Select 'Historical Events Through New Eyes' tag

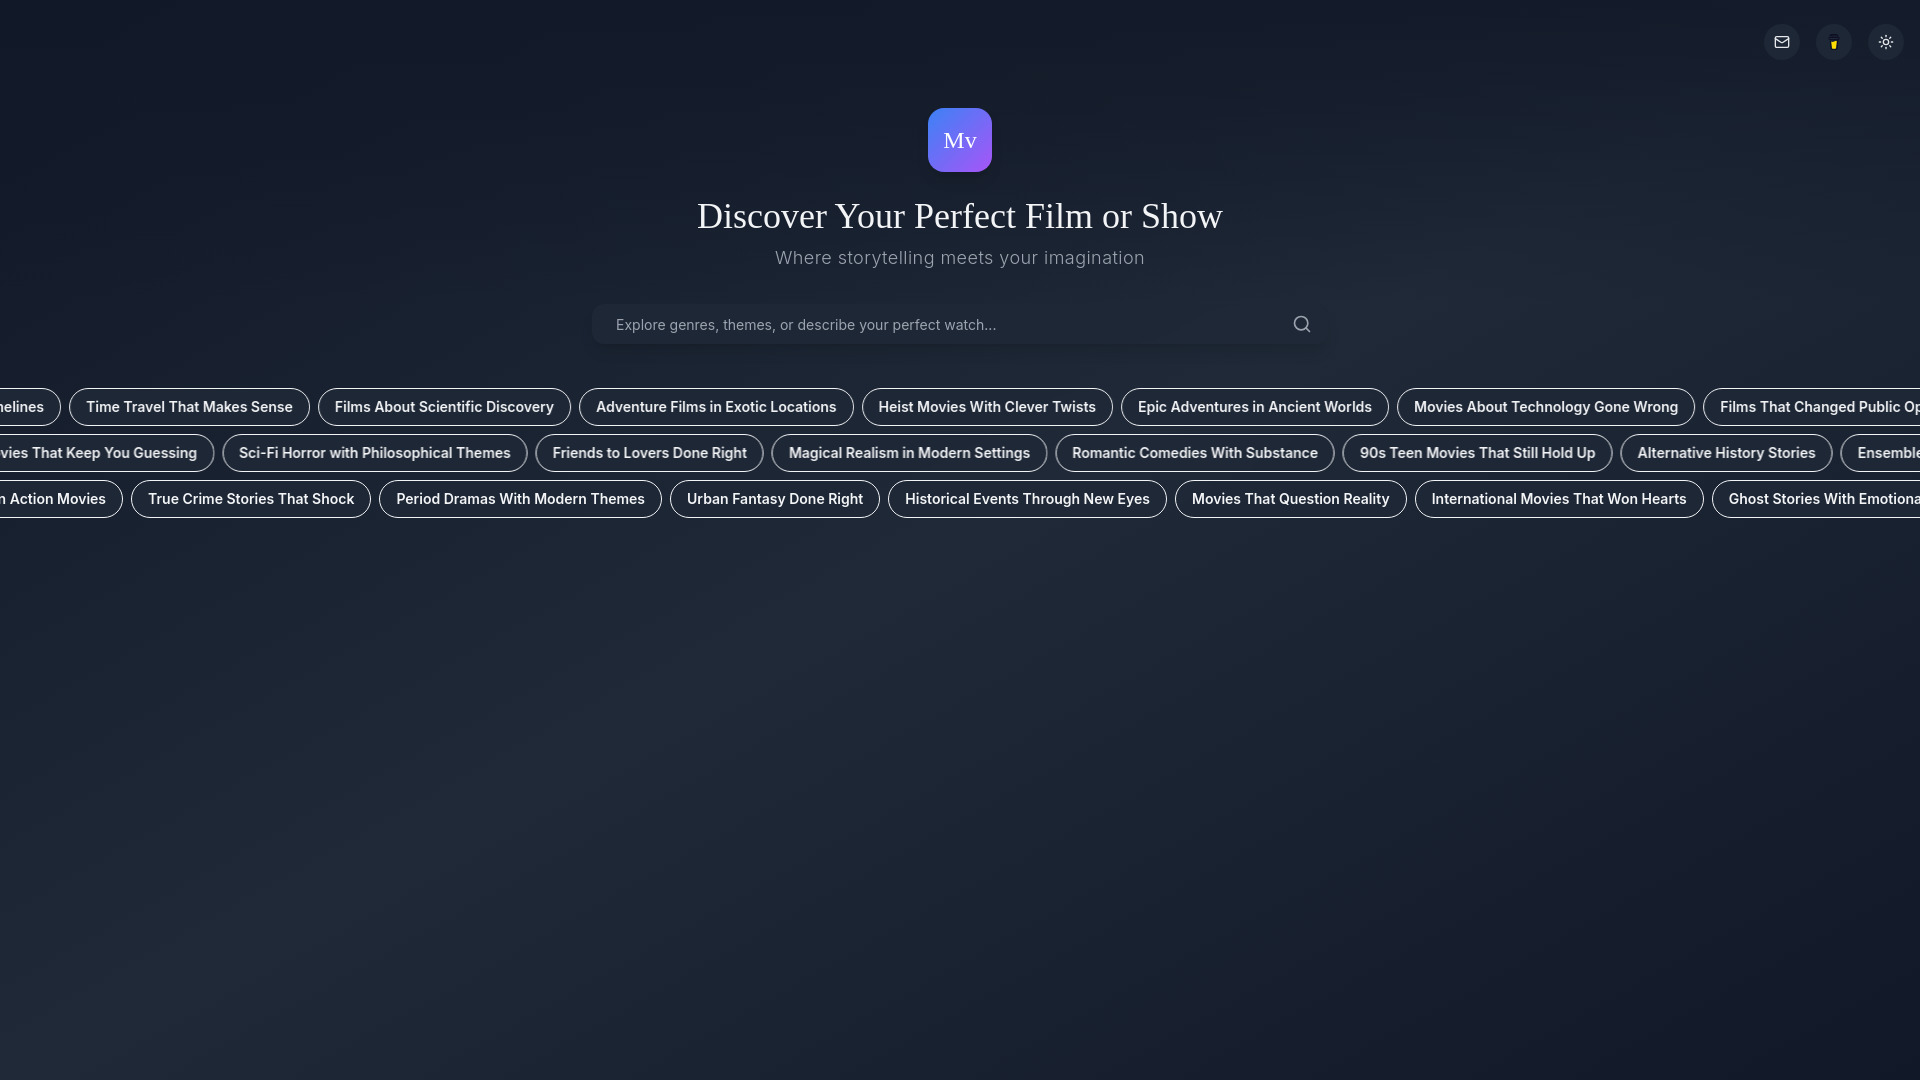pos(1026,498)
